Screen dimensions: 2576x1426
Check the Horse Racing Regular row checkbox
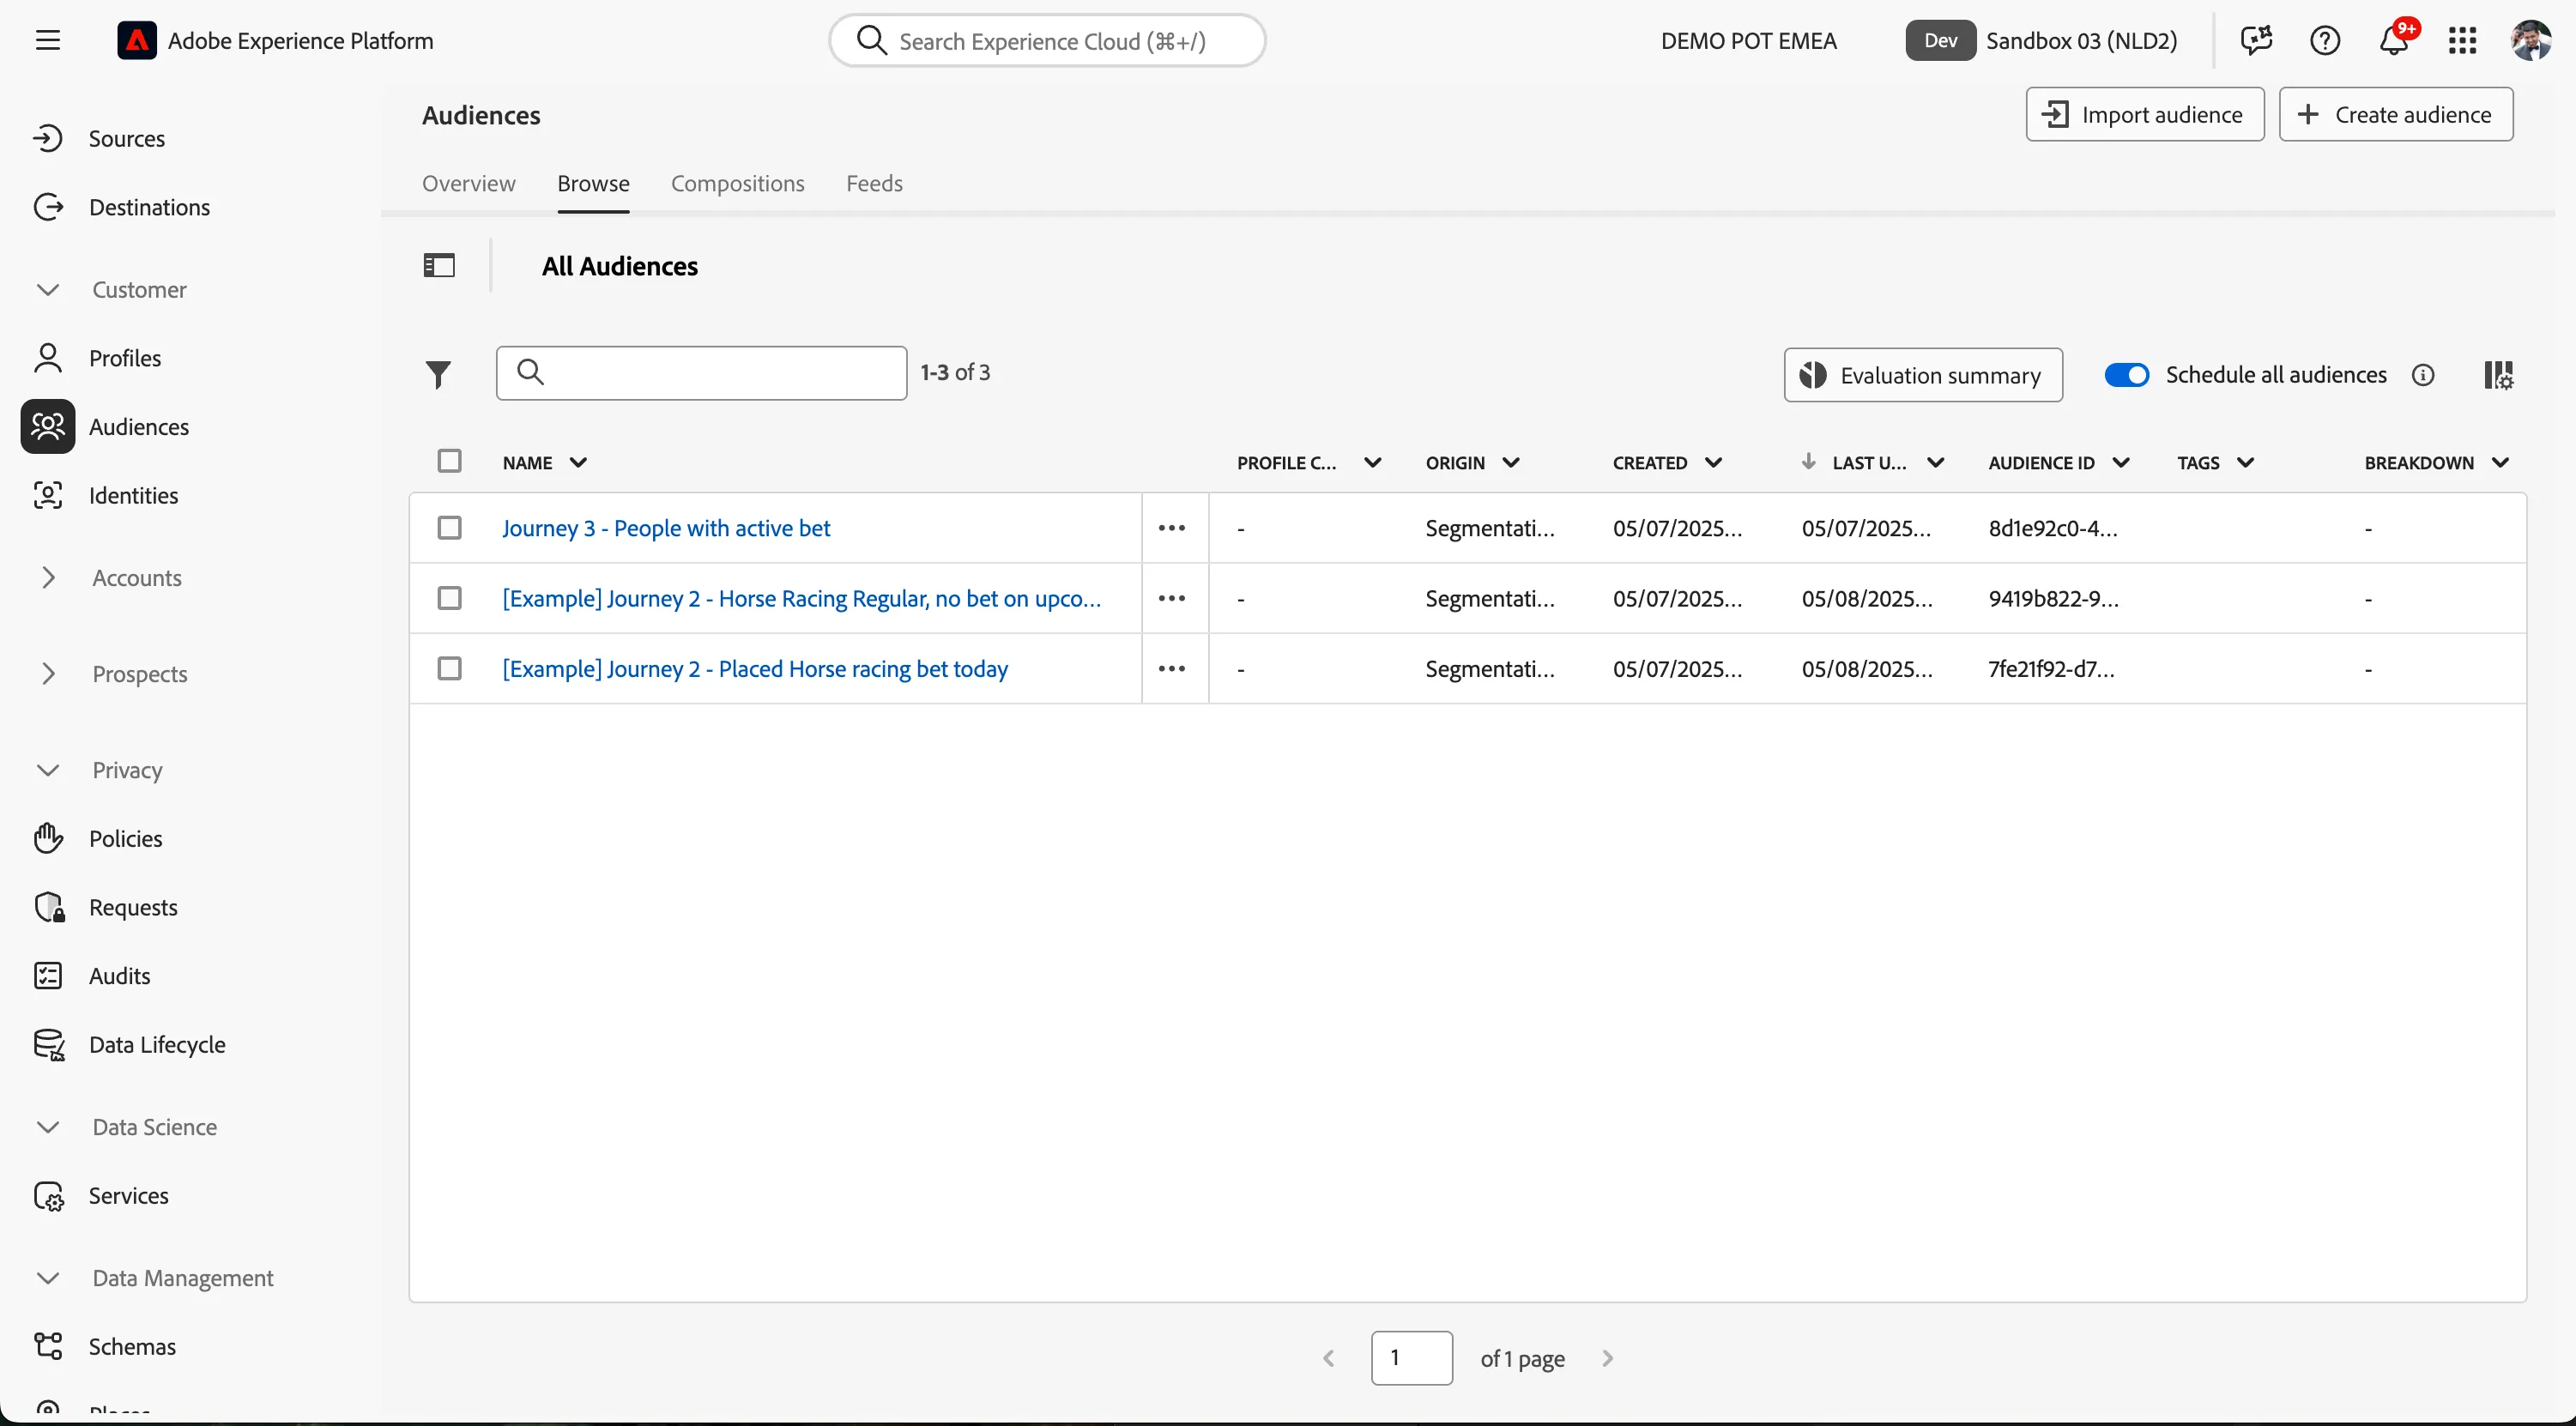coord(449,598)
